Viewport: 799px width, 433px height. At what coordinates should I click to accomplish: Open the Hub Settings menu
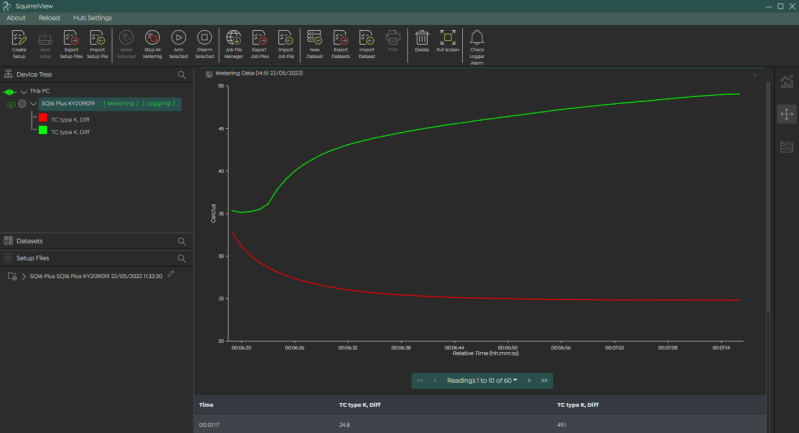pos(92,18)
